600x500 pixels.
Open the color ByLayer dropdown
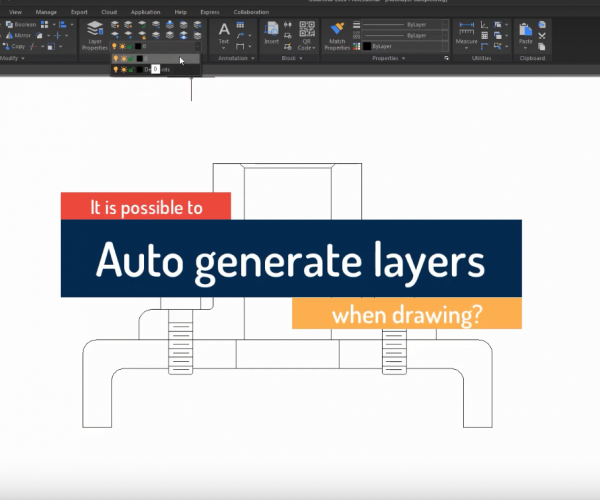(x=445, y=46)
